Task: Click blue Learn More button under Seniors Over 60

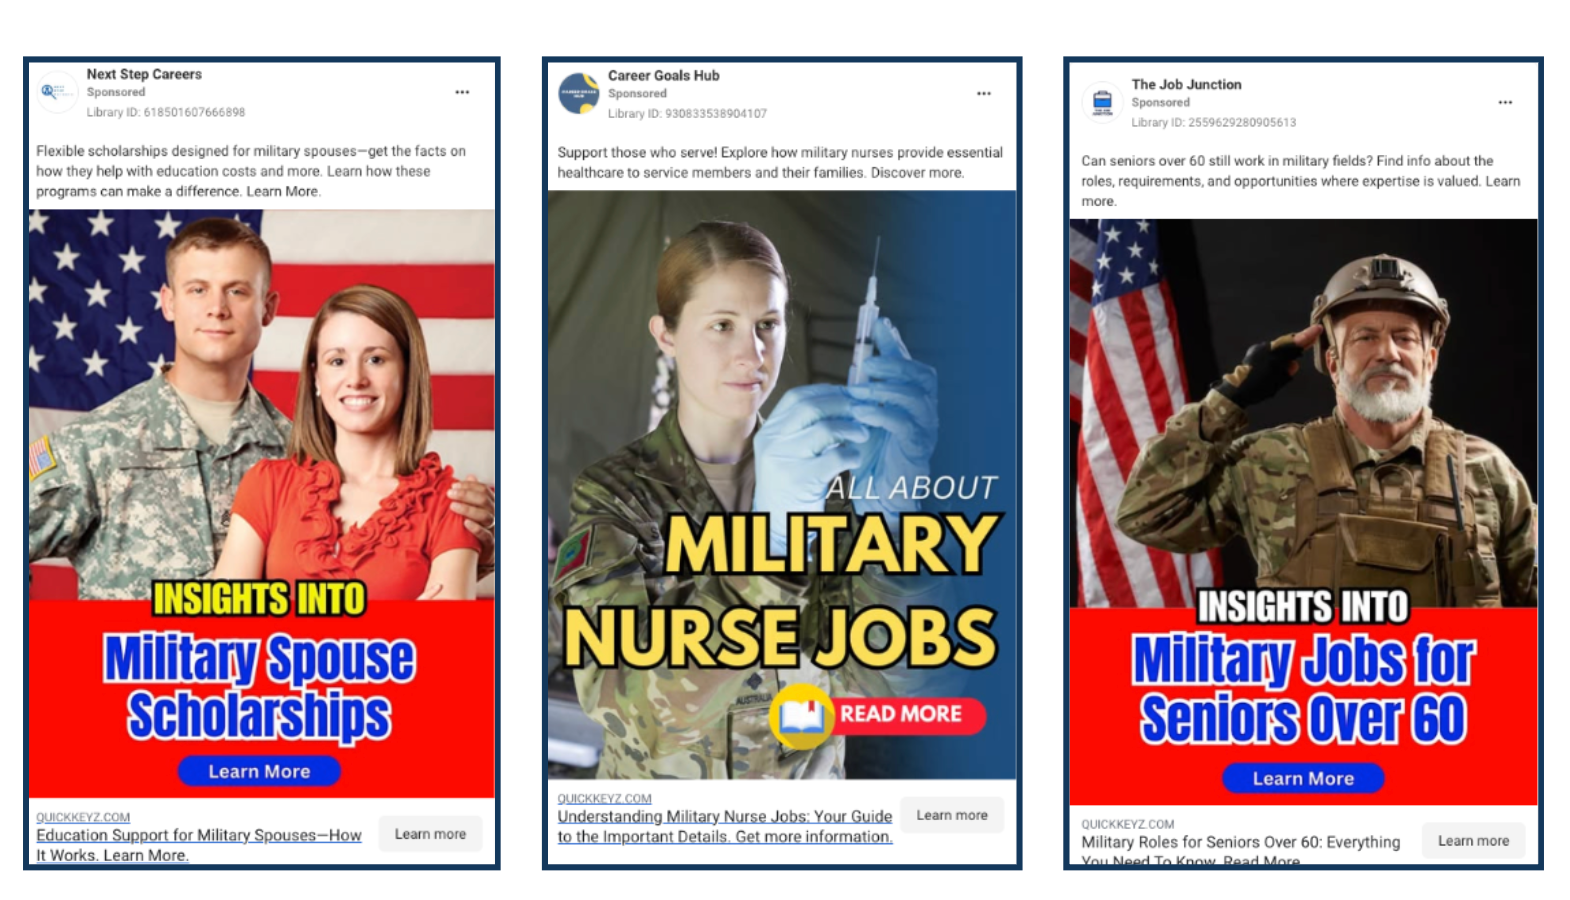Action: [1303, 778]
